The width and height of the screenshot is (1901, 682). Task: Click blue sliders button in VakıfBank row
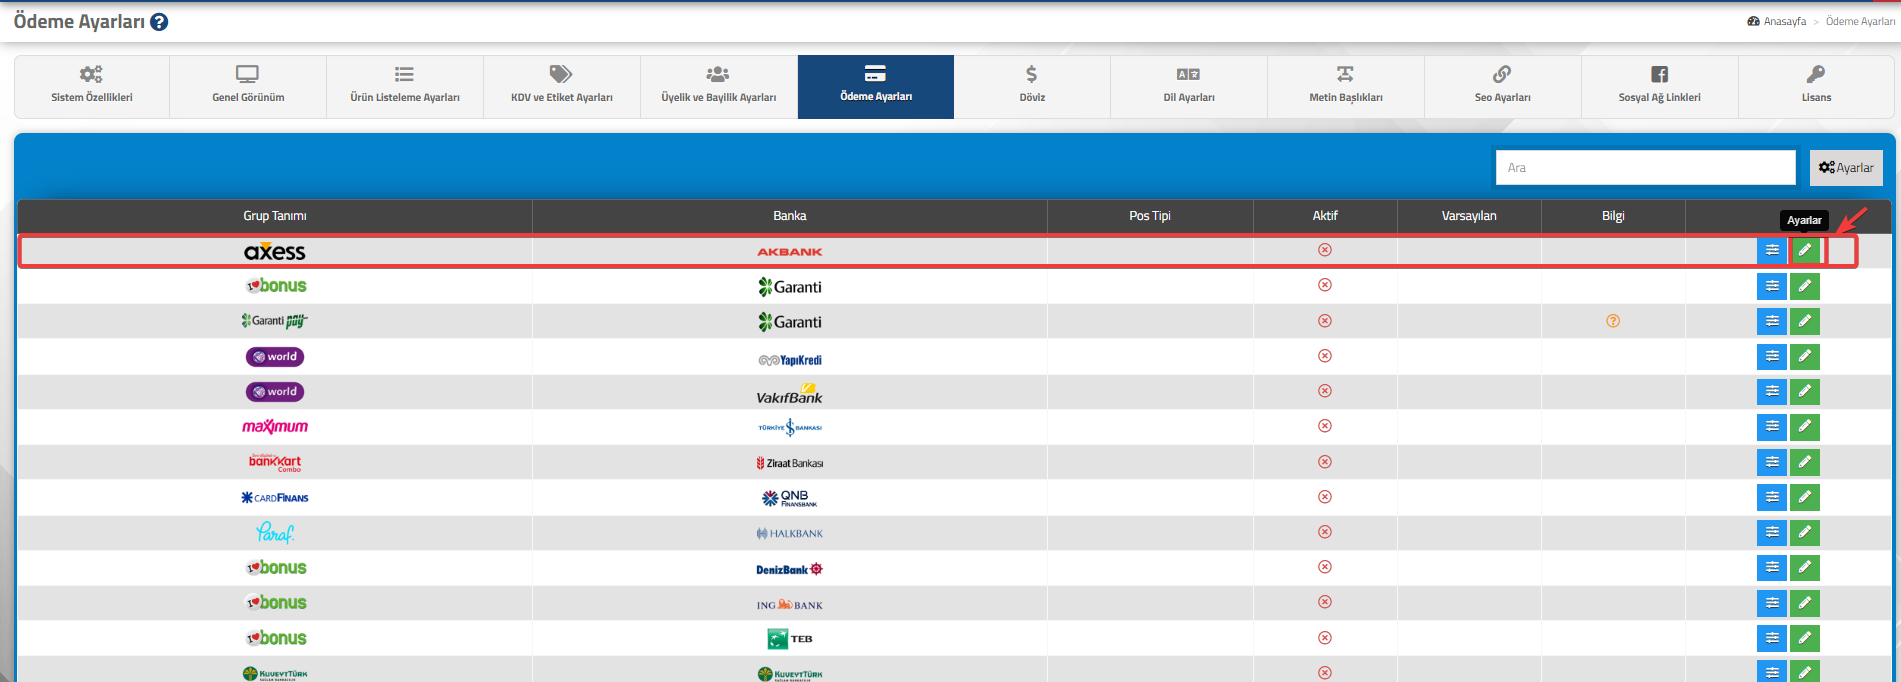(x=1772, y=391)
